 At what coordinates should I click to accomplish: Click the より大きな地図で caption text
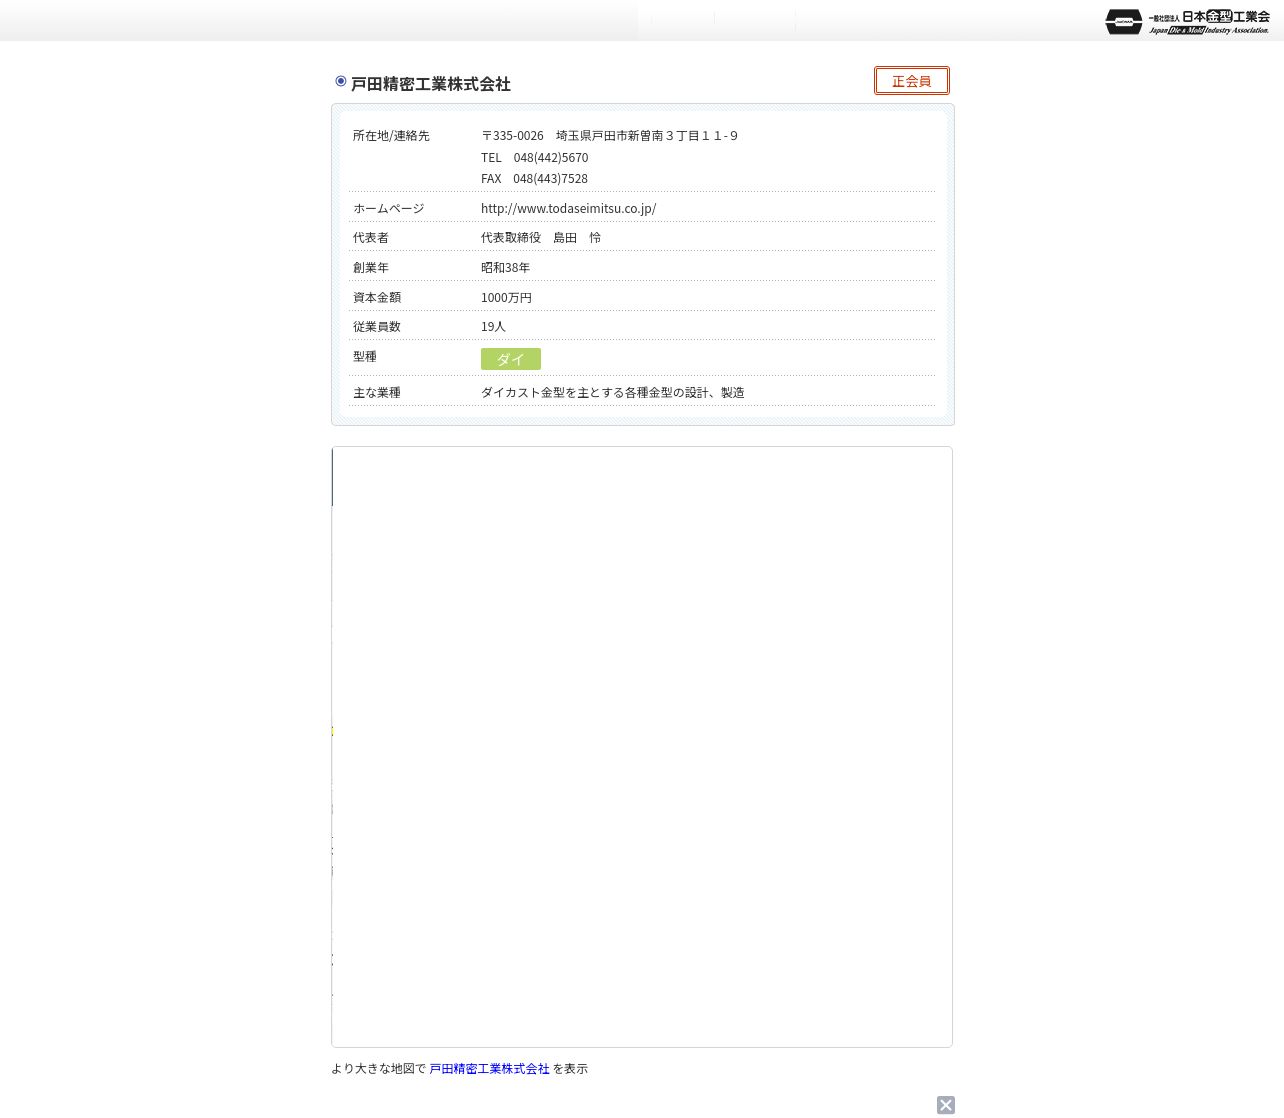tap(378, 1069)
